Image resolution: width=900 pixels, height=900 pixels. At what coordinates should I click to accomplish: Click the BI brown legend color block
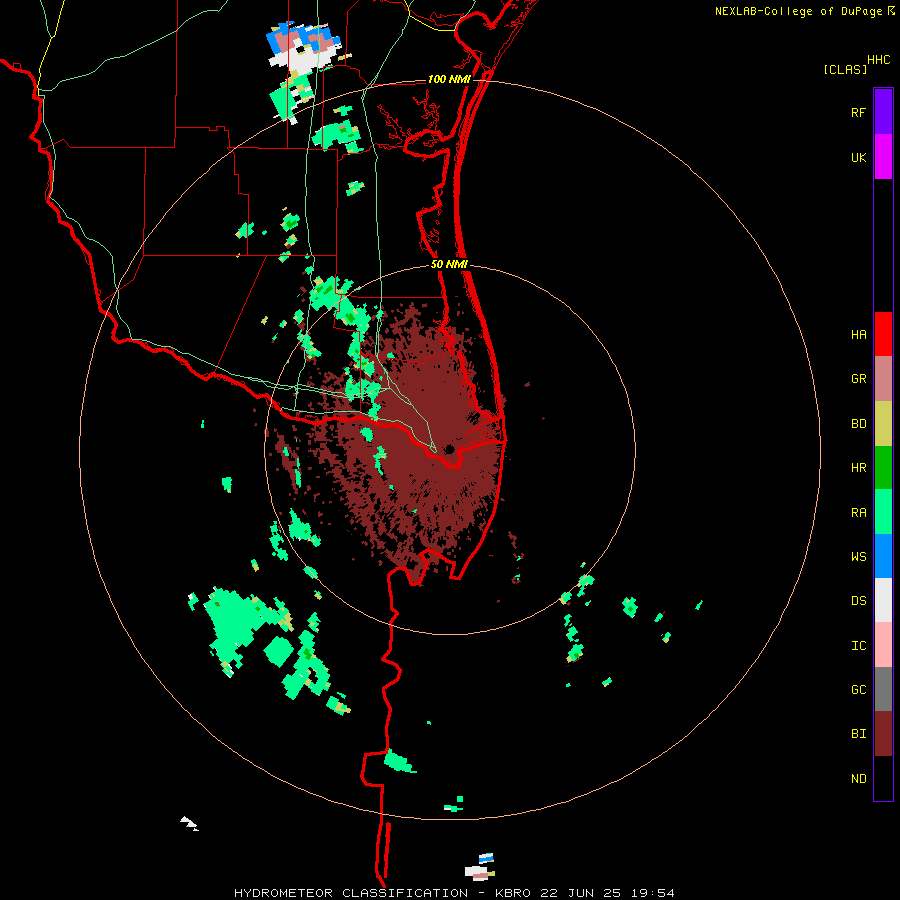point(883,734)
